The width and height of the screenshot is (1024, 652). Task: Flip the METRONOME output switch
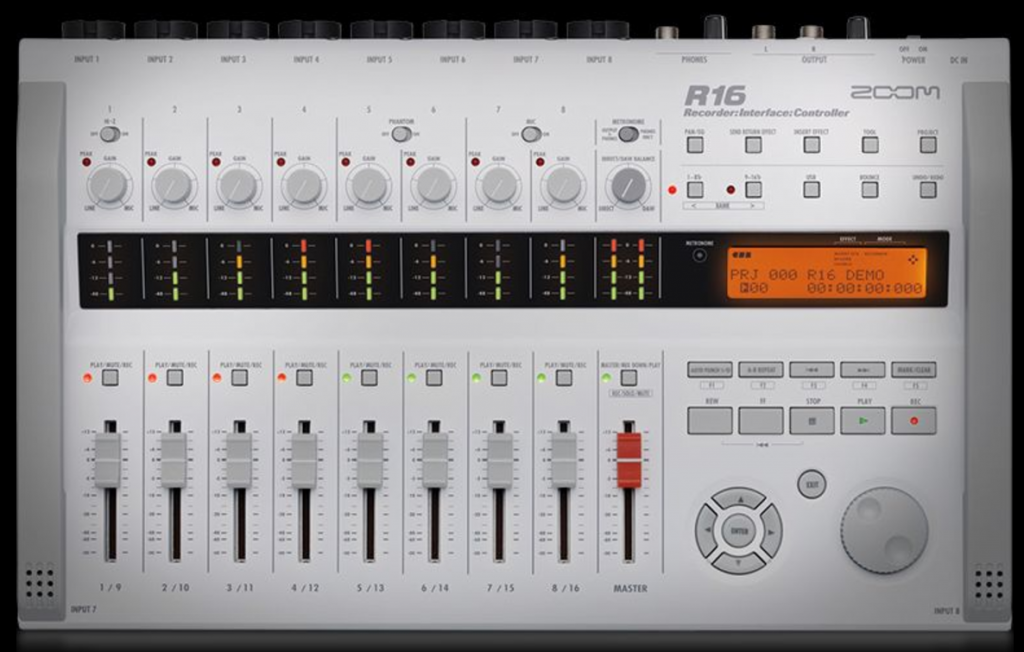(628, 134)
